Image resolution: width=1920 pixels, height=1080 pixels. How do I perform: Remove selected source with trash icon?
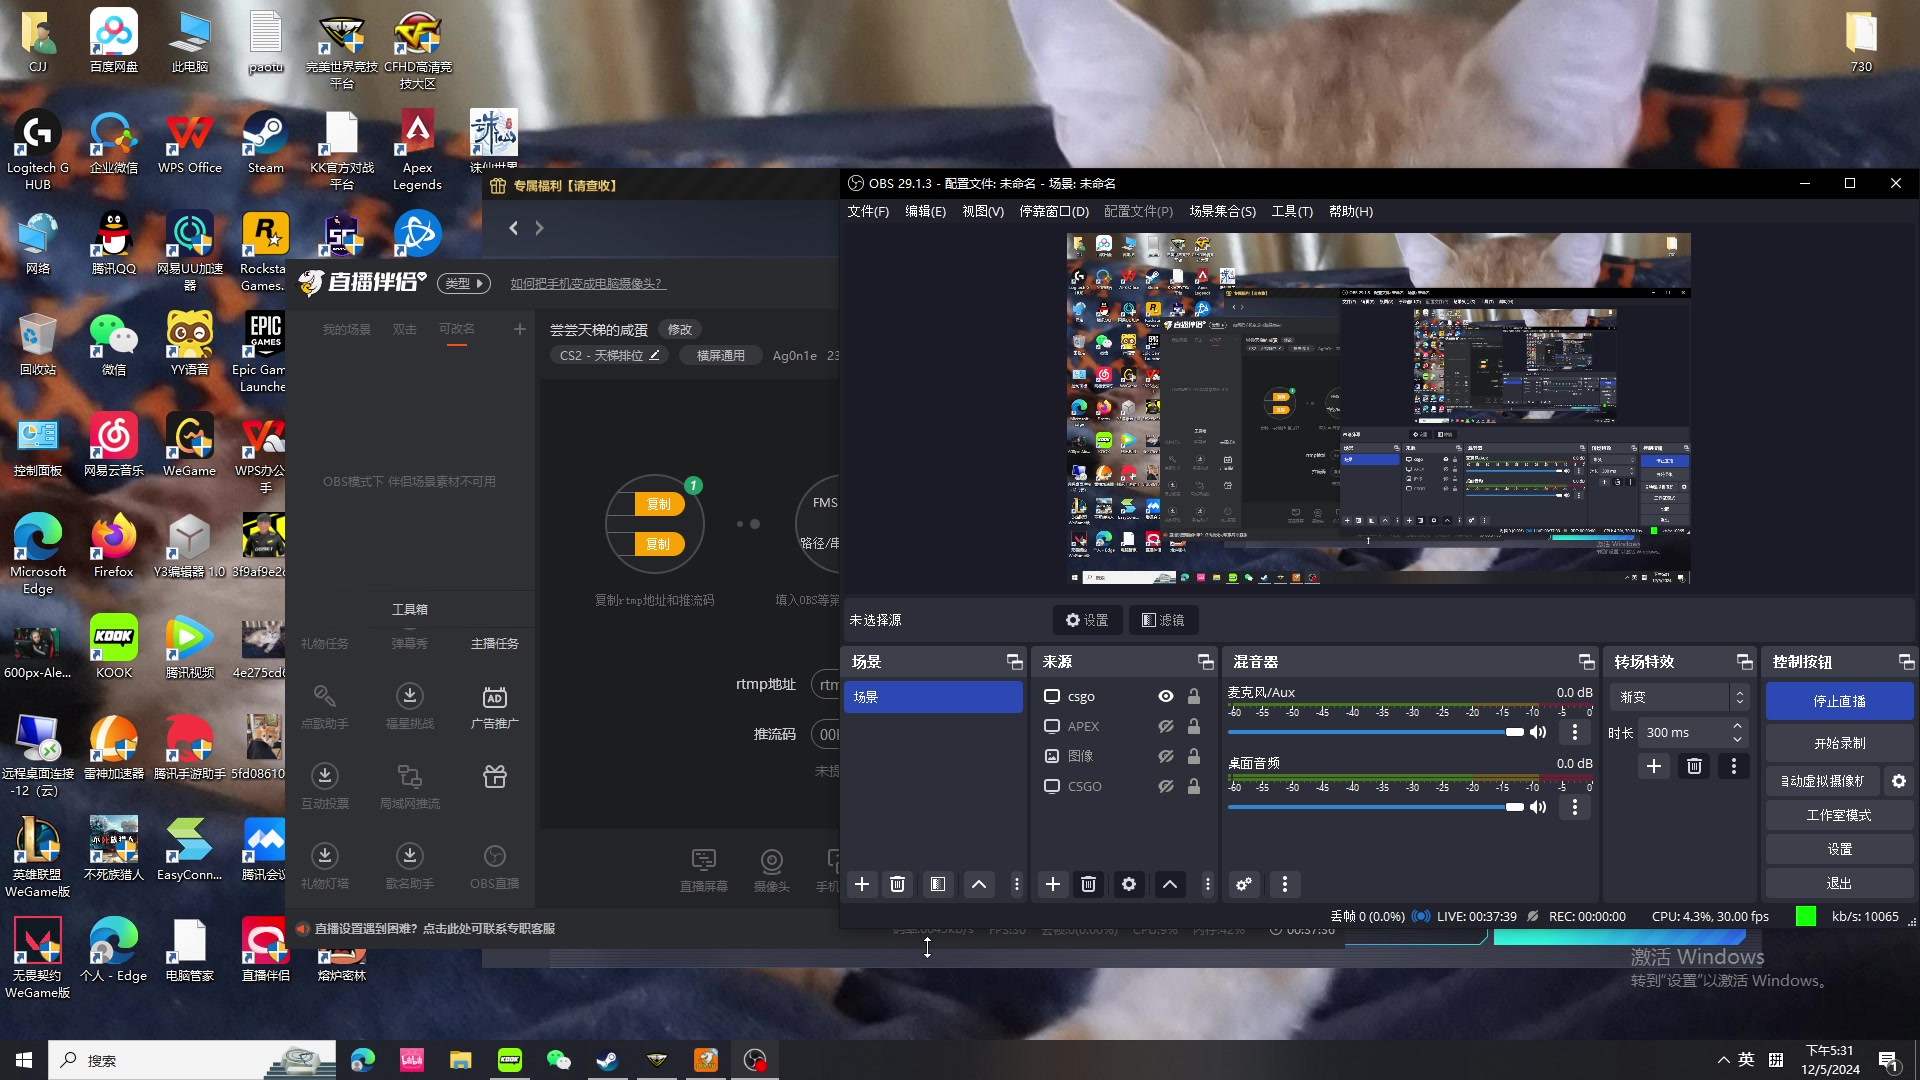(1088, 884)
